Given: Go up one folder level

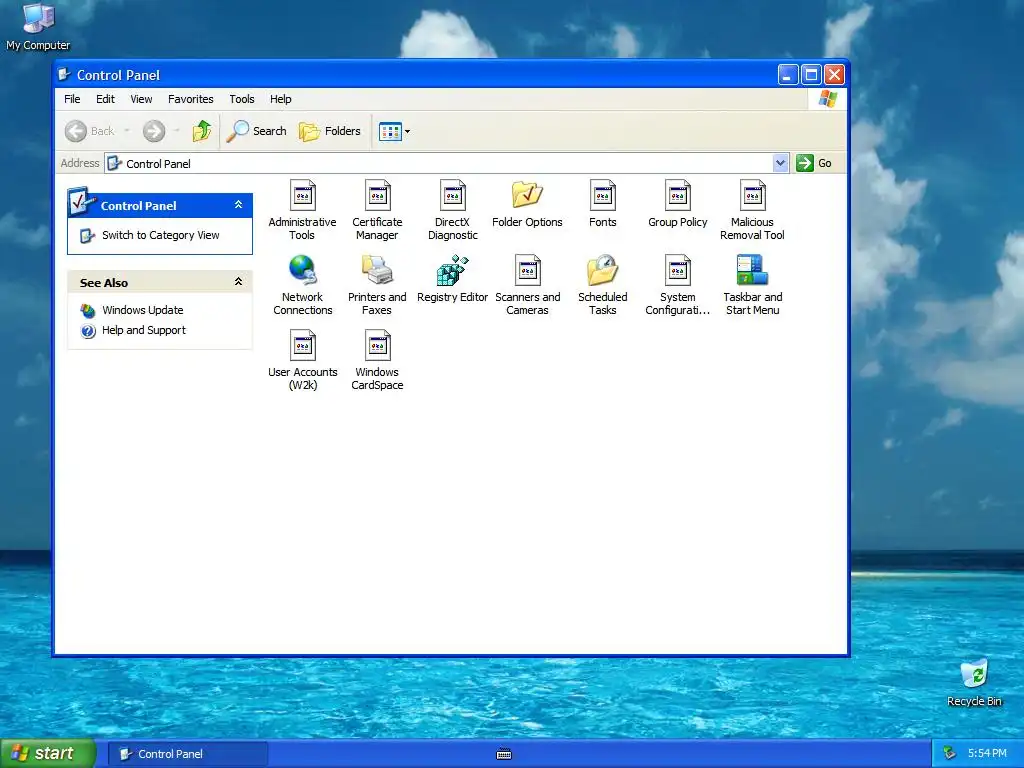Looking at the screenshot, I should click(202, 131).
